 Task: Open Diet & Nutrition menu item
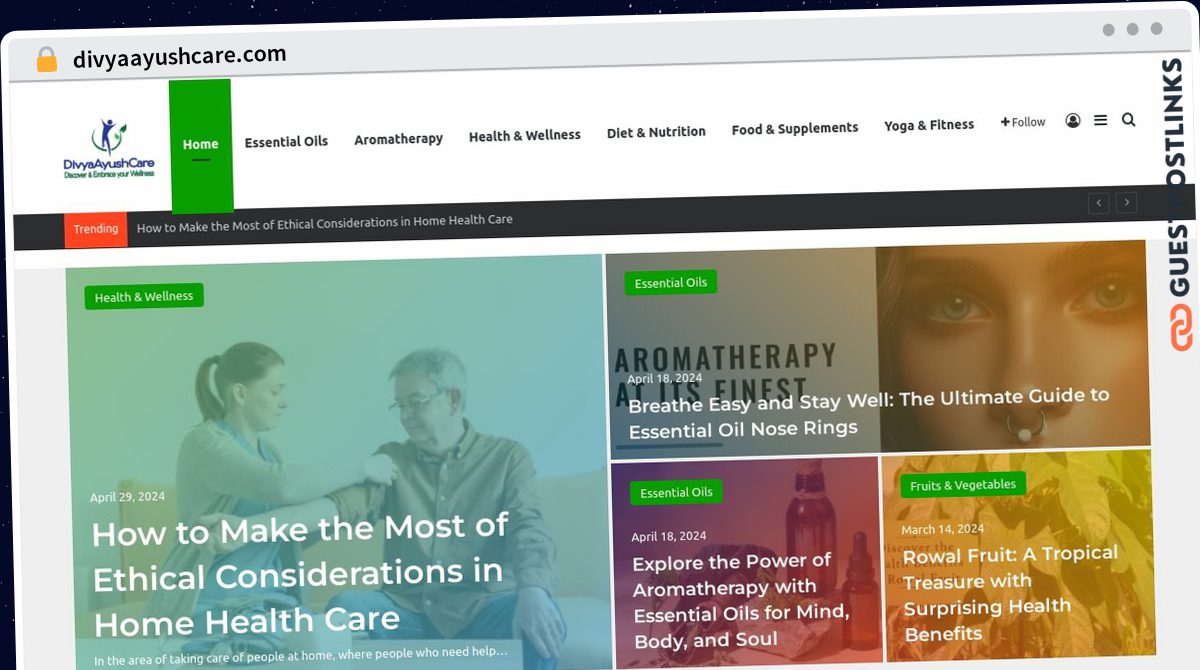click(x=656, y=132)
